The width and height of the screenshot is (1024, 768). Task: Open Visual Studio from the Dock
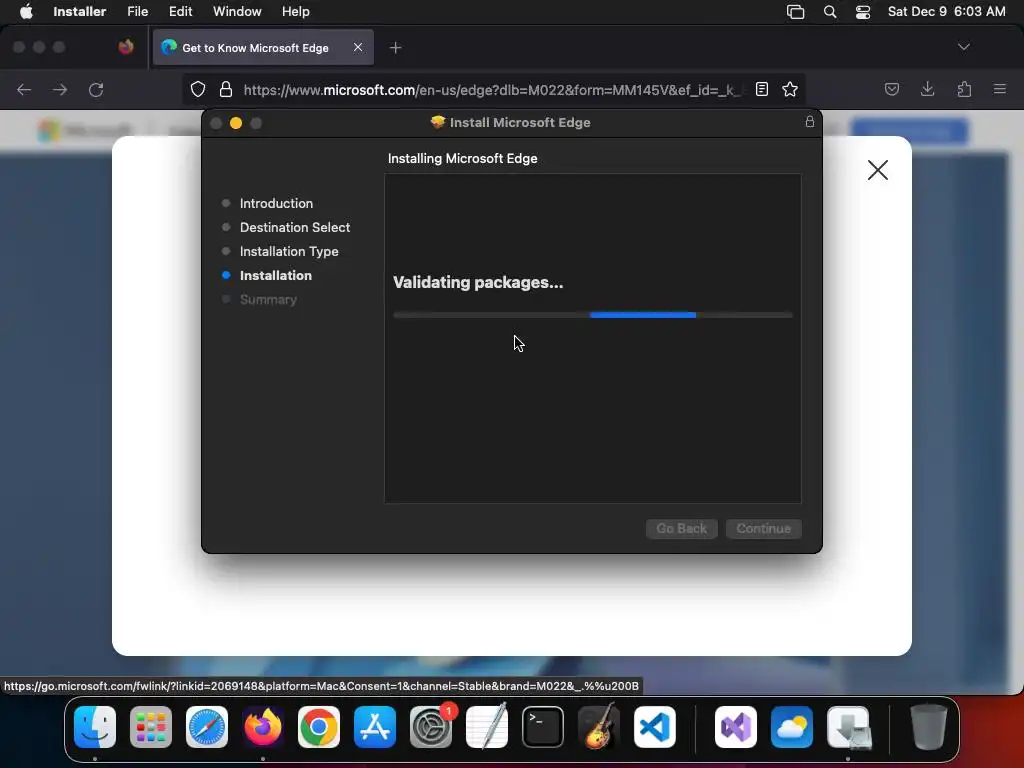736,727
